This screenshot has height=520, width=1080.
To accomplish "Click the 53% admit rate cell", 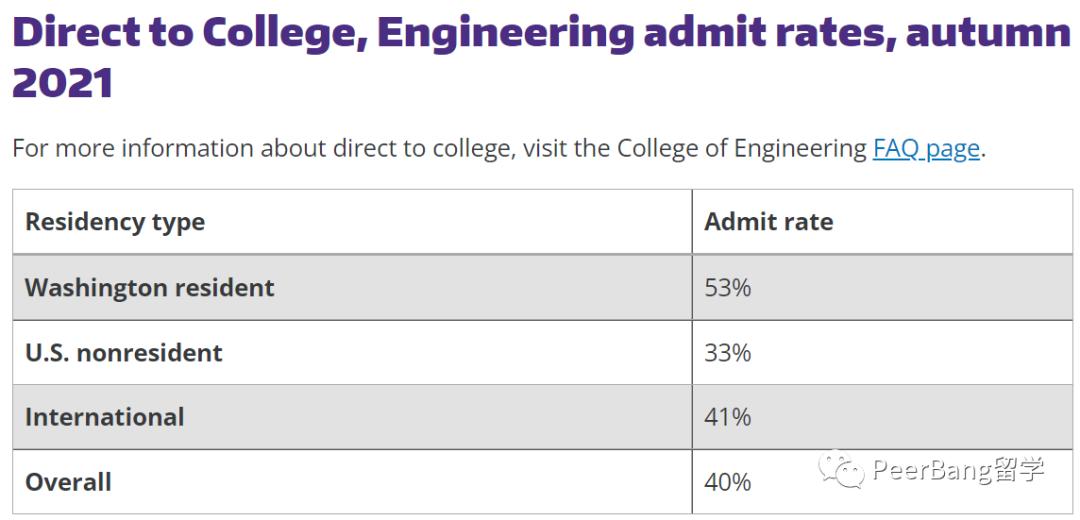I will pos(727,288).
